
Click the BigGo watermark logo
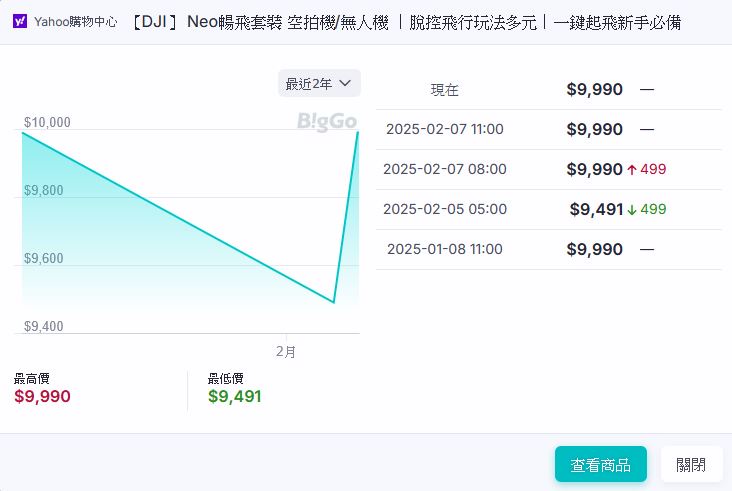click(x=326, y=121)
